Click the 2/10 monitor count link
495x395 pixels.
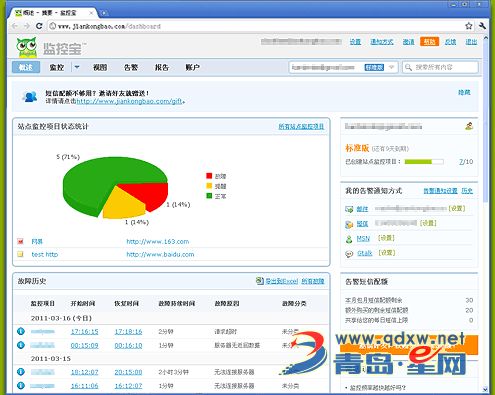point(466,162)
